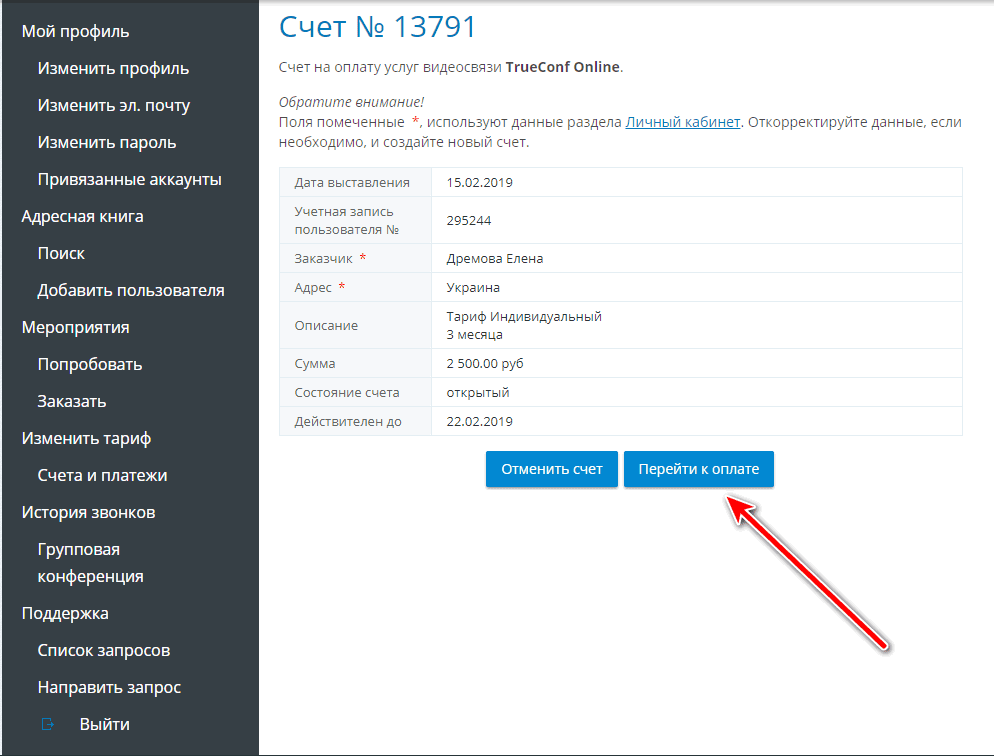The image size is (994, 756).
Task: Open Адресная книга section
Action: (x=82, y=216)
